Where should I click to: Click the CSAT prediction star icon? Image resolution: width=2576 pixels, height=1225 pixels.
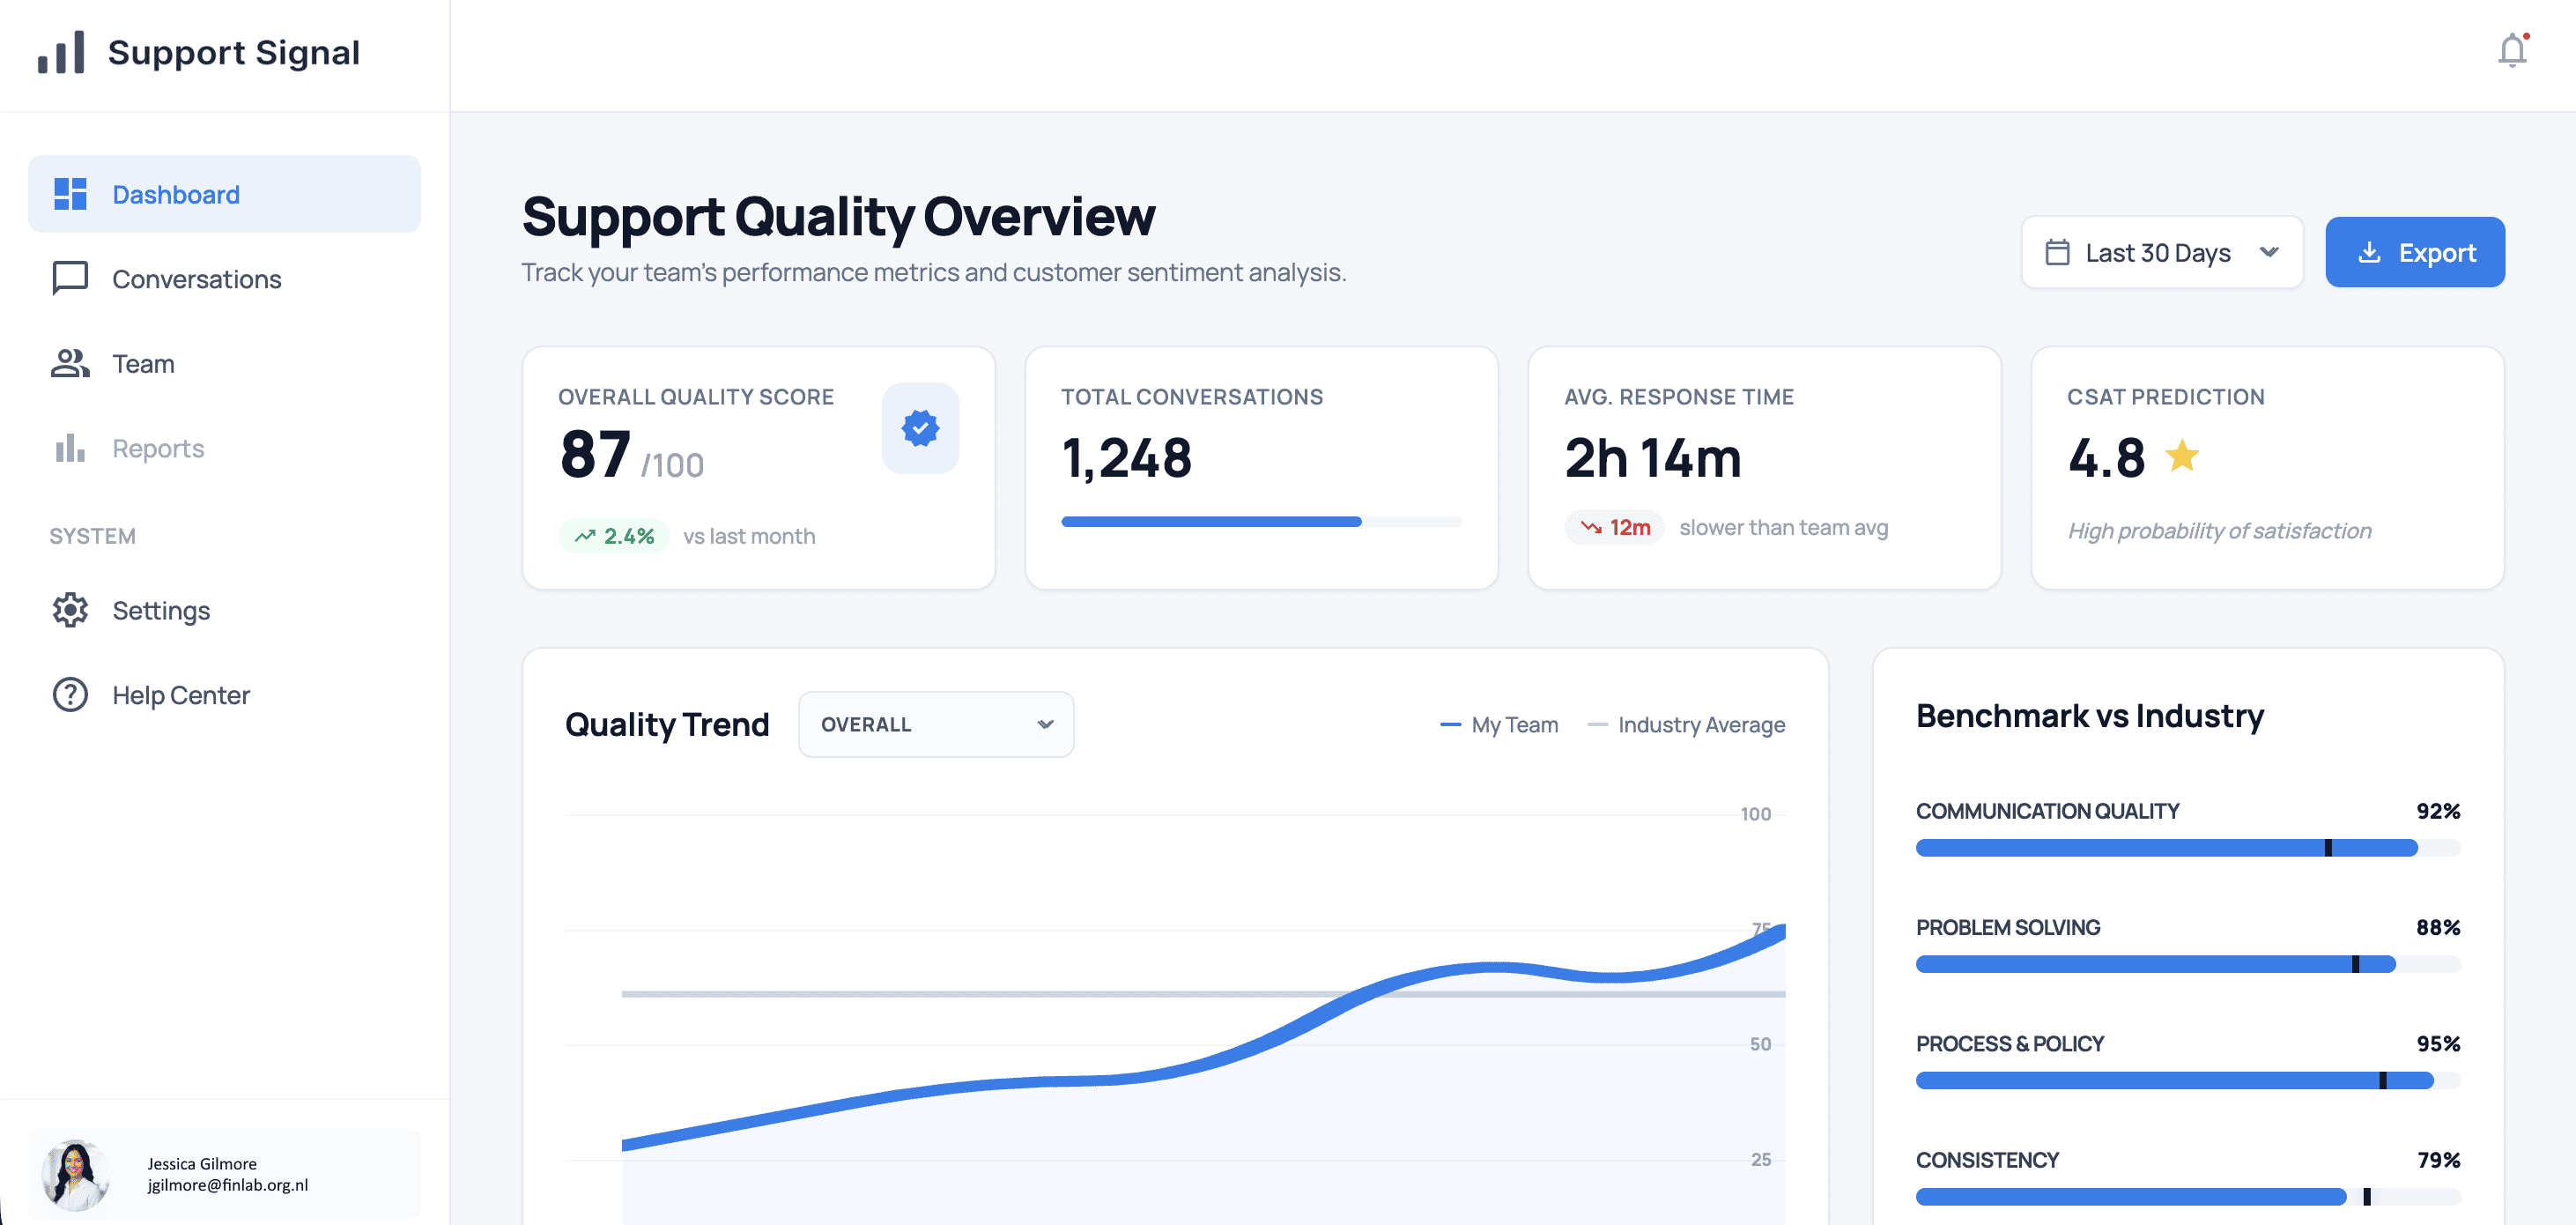coord(2181,457)
